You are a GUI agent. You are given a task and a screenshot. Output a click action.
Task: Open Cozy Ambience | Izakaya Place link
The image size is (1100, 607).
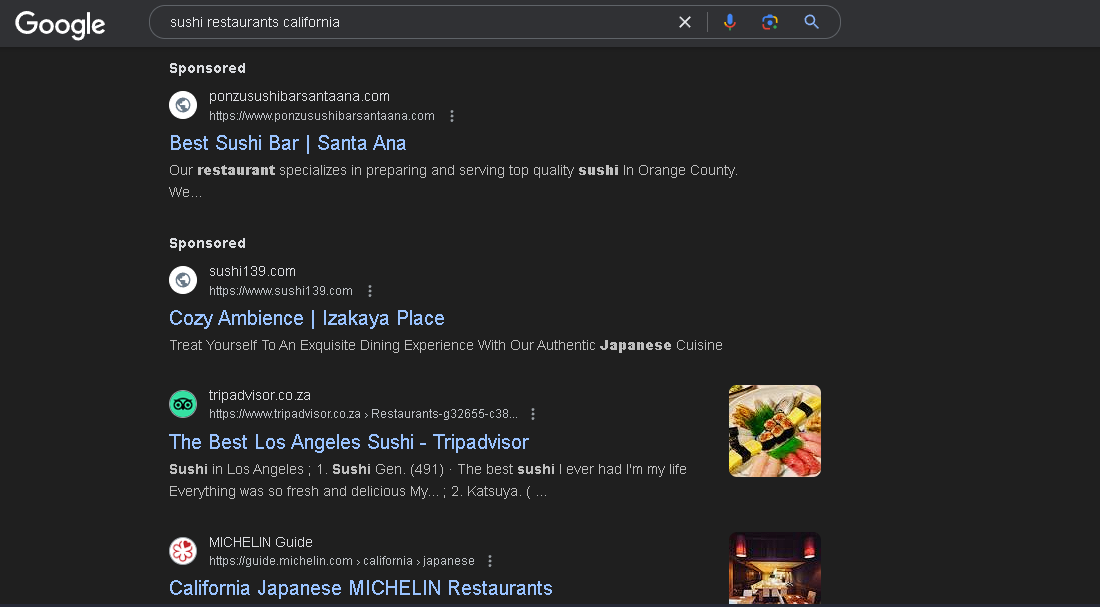[307, 318]
